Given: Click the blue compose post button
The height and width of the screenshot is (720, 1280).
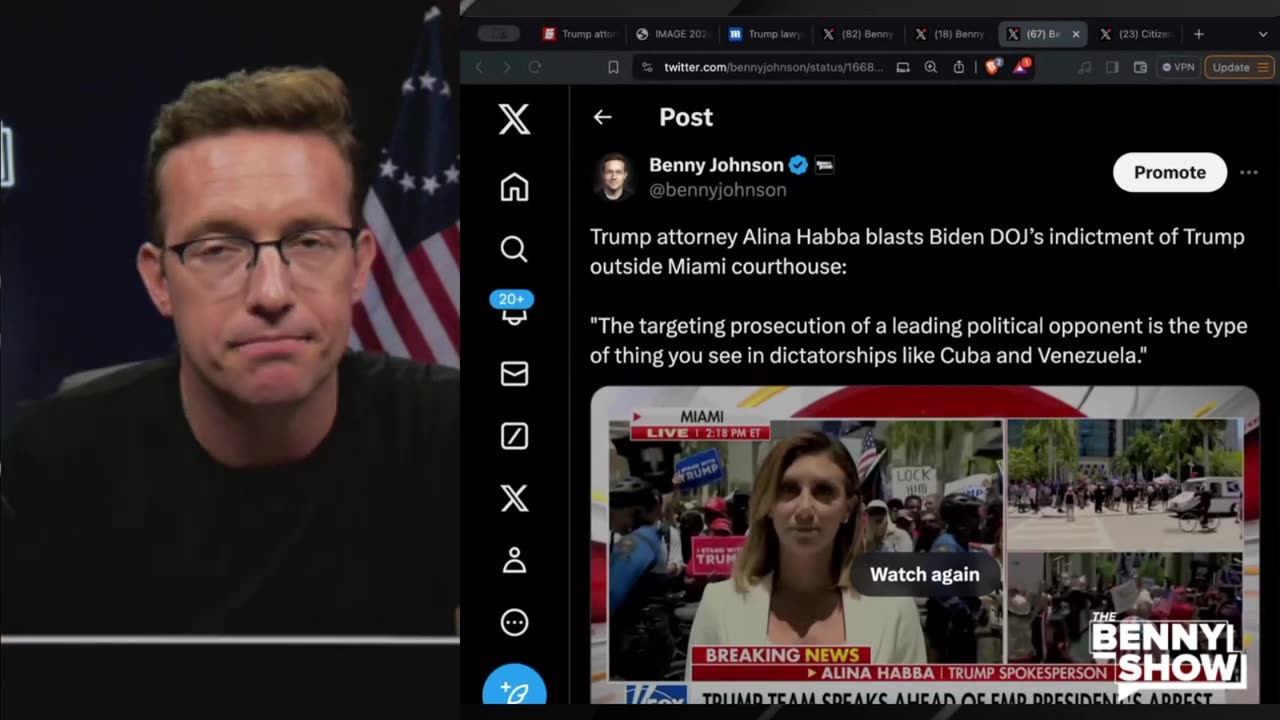Looking at the screenshot, I should point(514,690).
